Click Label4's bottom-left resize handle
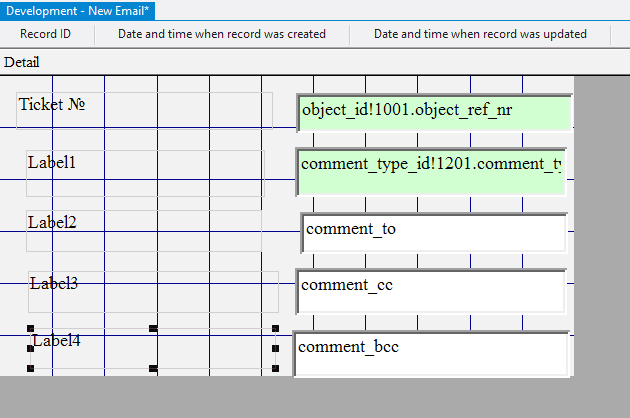 coord(30,369)
